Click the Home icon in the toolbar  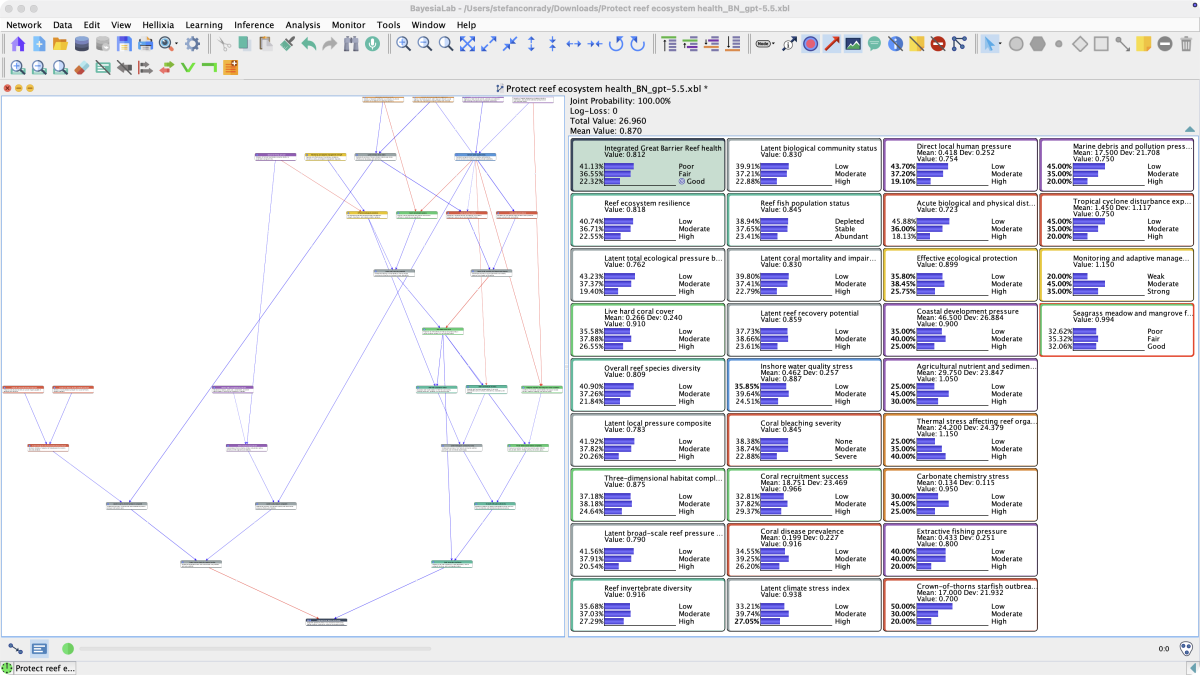tap(17, 44)
